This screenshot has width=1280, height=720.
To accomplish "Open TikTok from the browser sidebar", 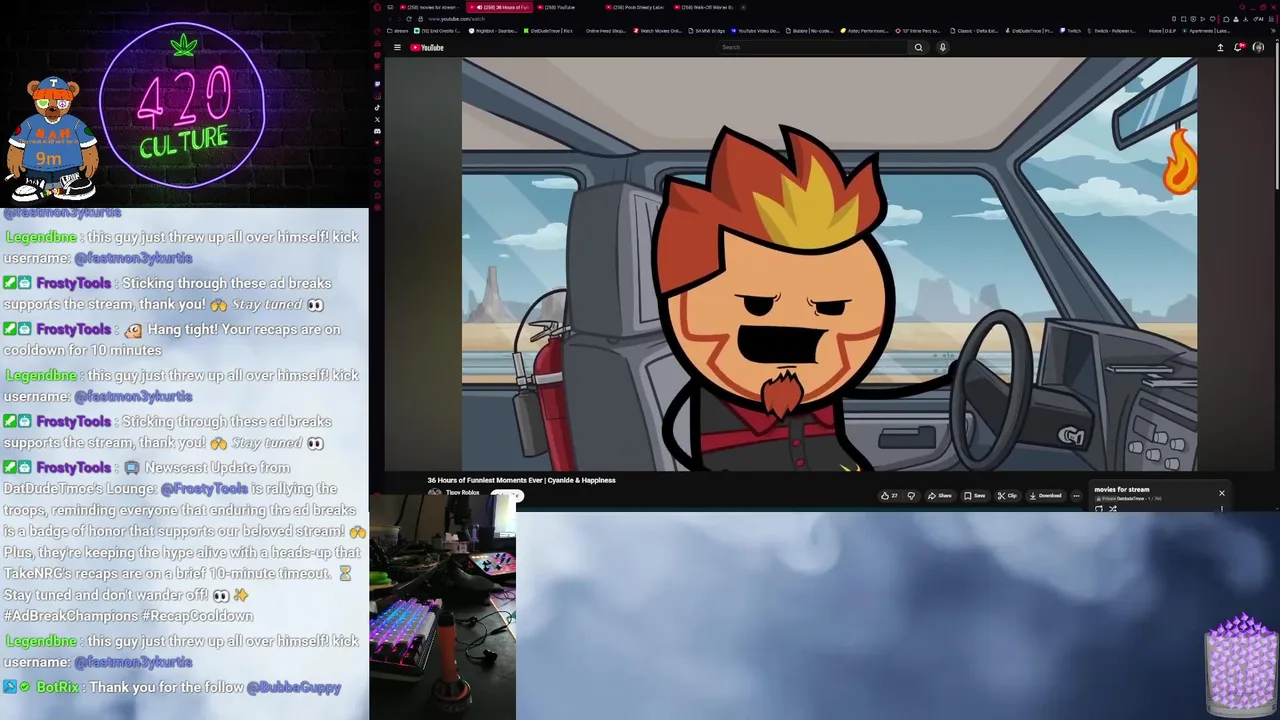I will (x=377, y=108).
